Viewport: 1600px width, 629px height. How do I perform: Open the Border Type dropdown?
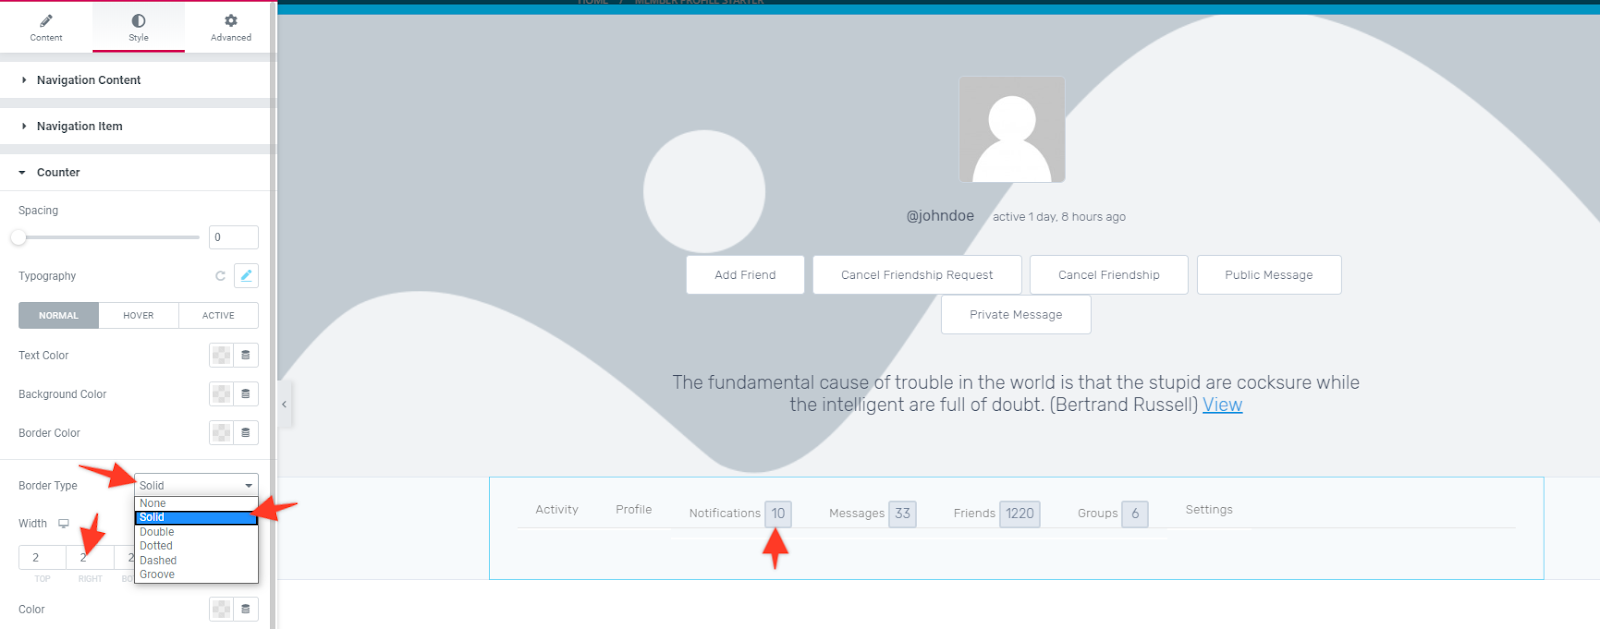click(196, 485)
